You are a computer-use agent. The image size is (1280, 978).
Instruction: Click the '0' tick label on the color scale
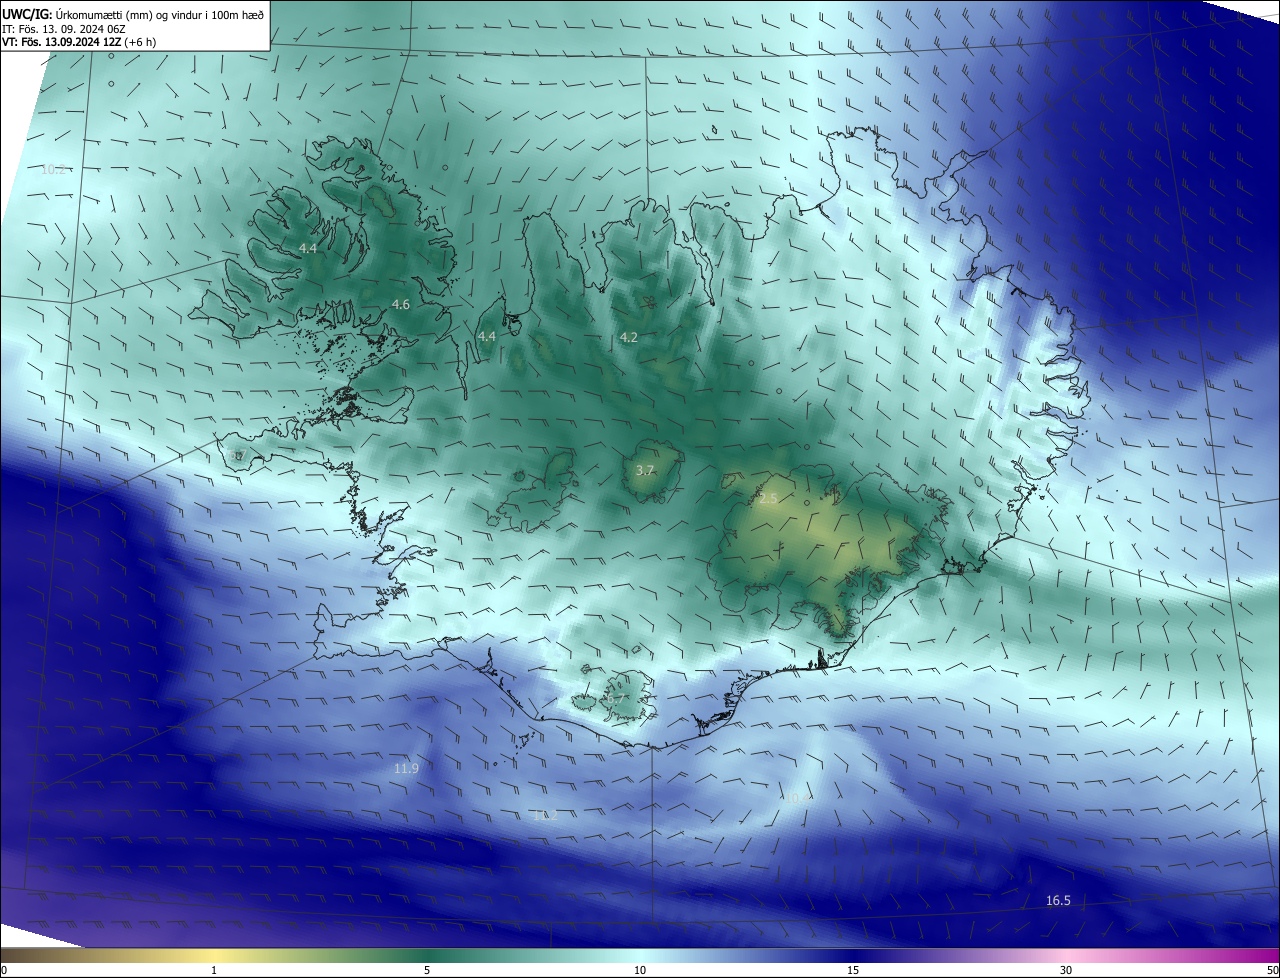(x=4, y=970)
